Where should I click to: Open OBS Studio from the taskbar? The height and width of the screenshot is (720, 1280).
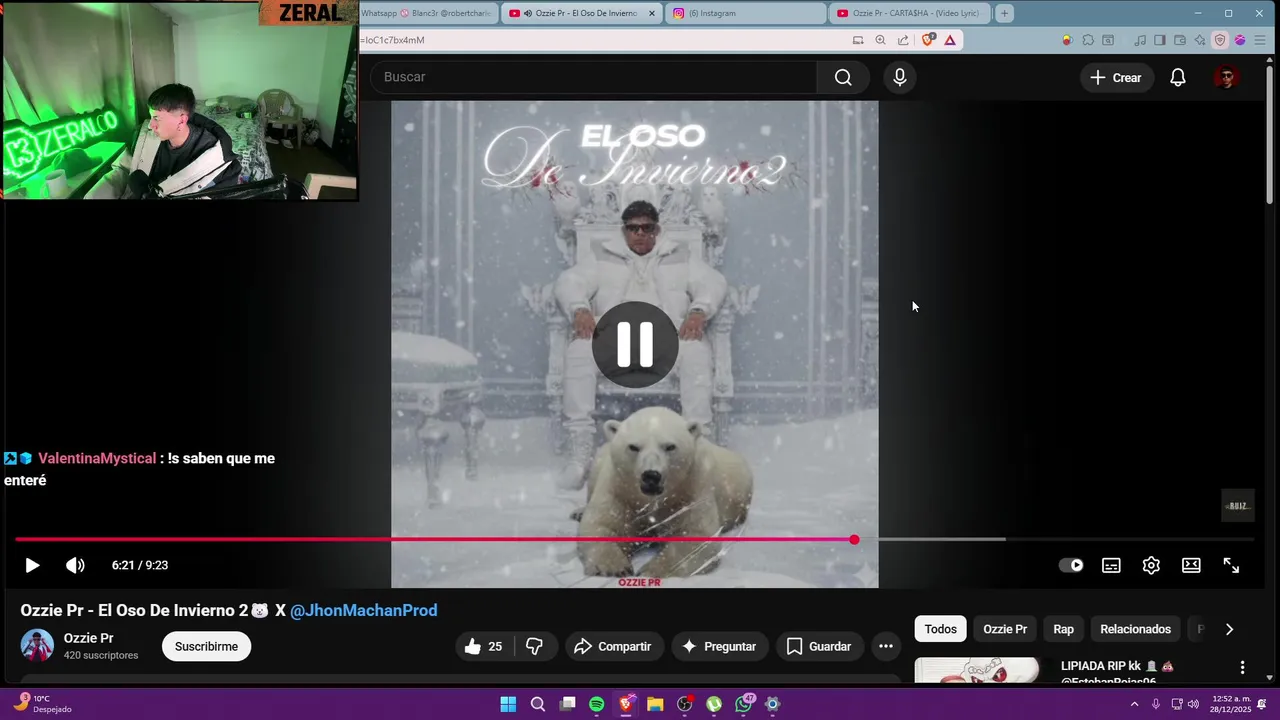[685, 704]
